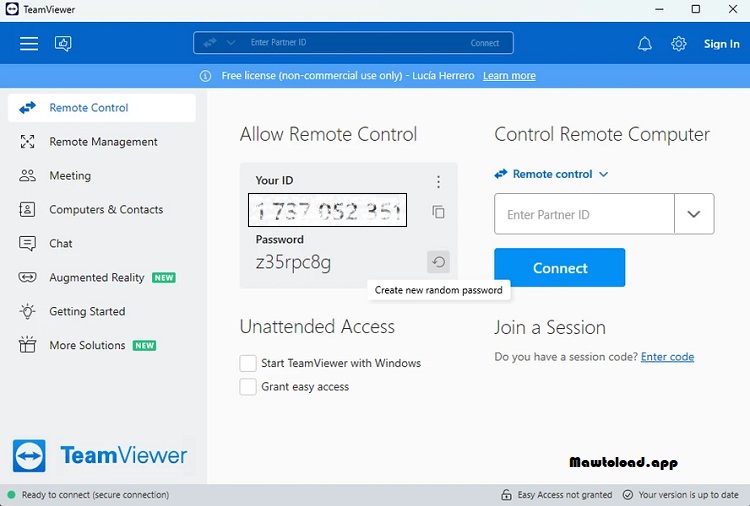
Task: Click the More Solutions gift icon
Action: tap(27, 345)
